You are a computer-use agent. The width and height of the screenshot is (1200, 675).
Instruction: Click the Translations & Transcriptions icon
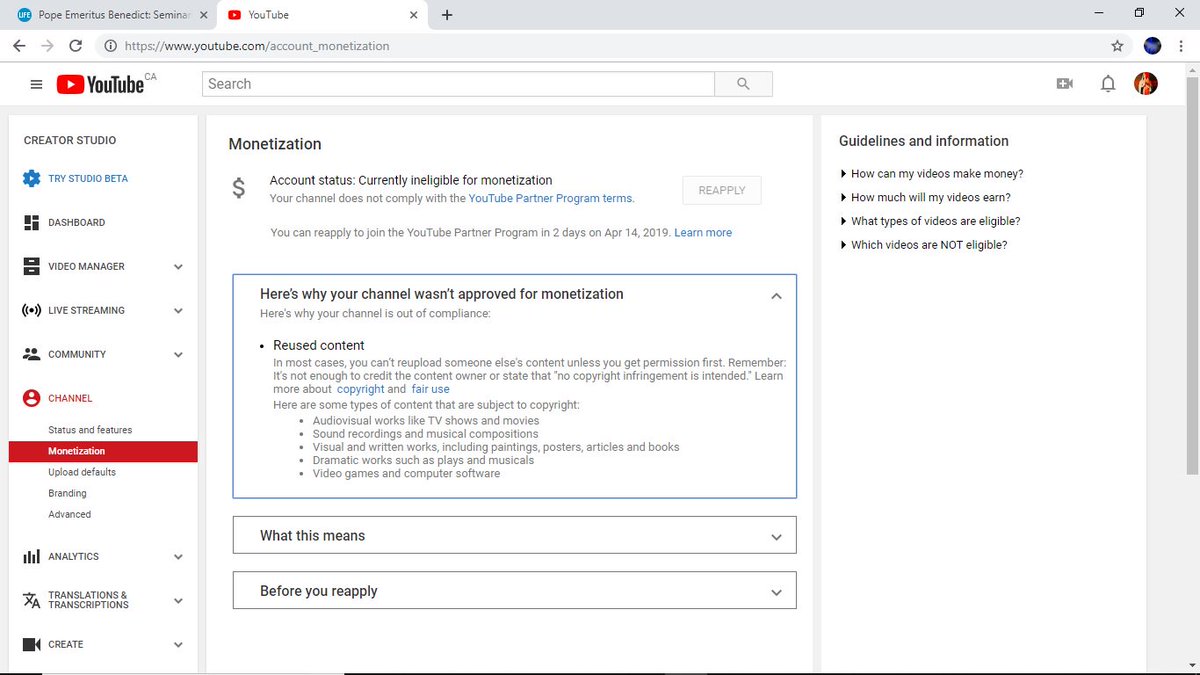[31, 600]
